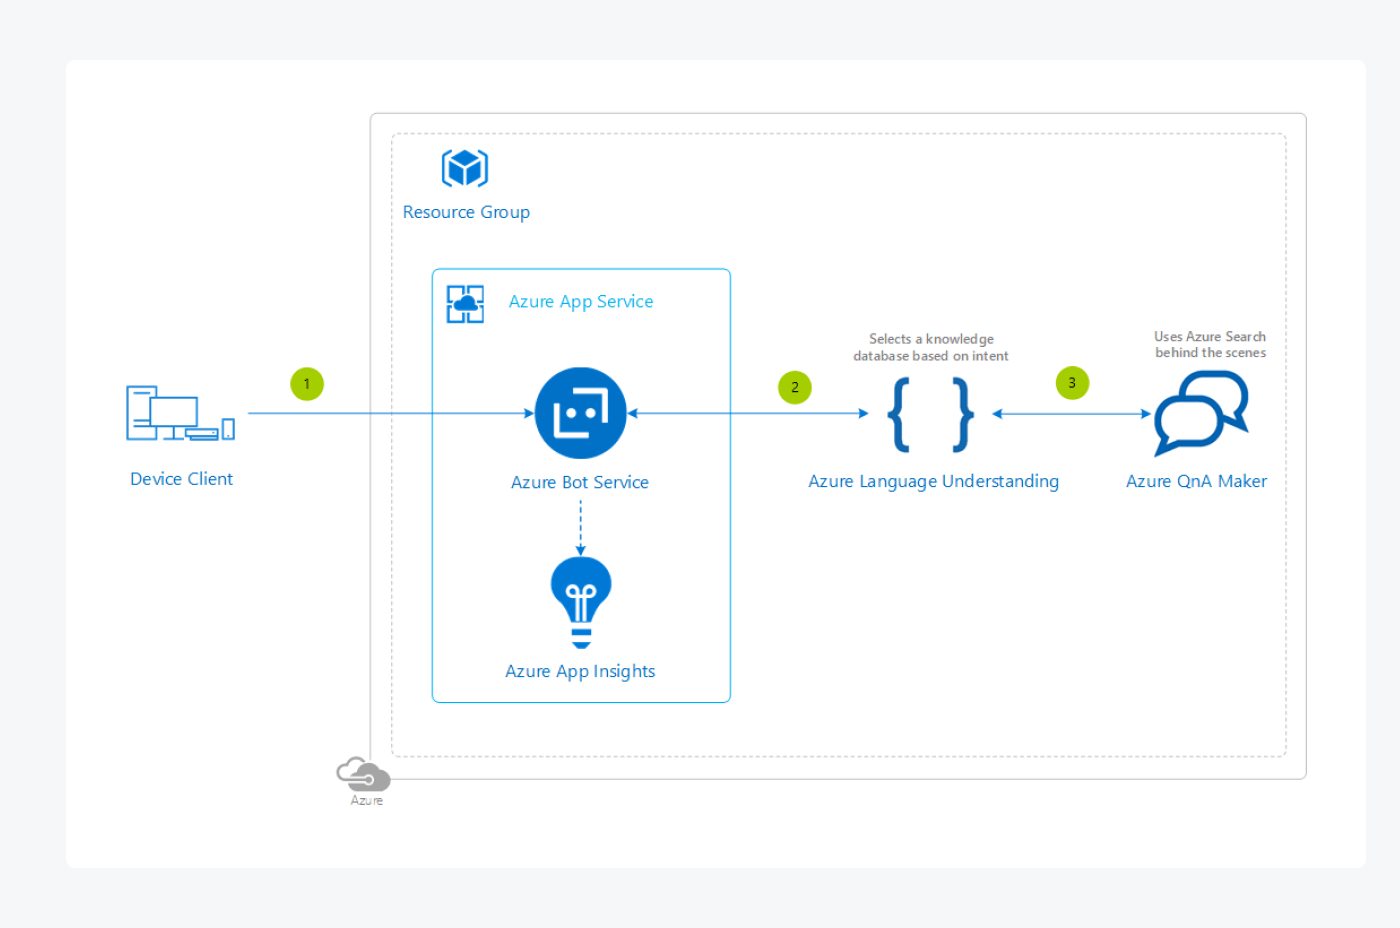
Task: Select the Azure App Service icon
Action: click(x=465, y=304)
